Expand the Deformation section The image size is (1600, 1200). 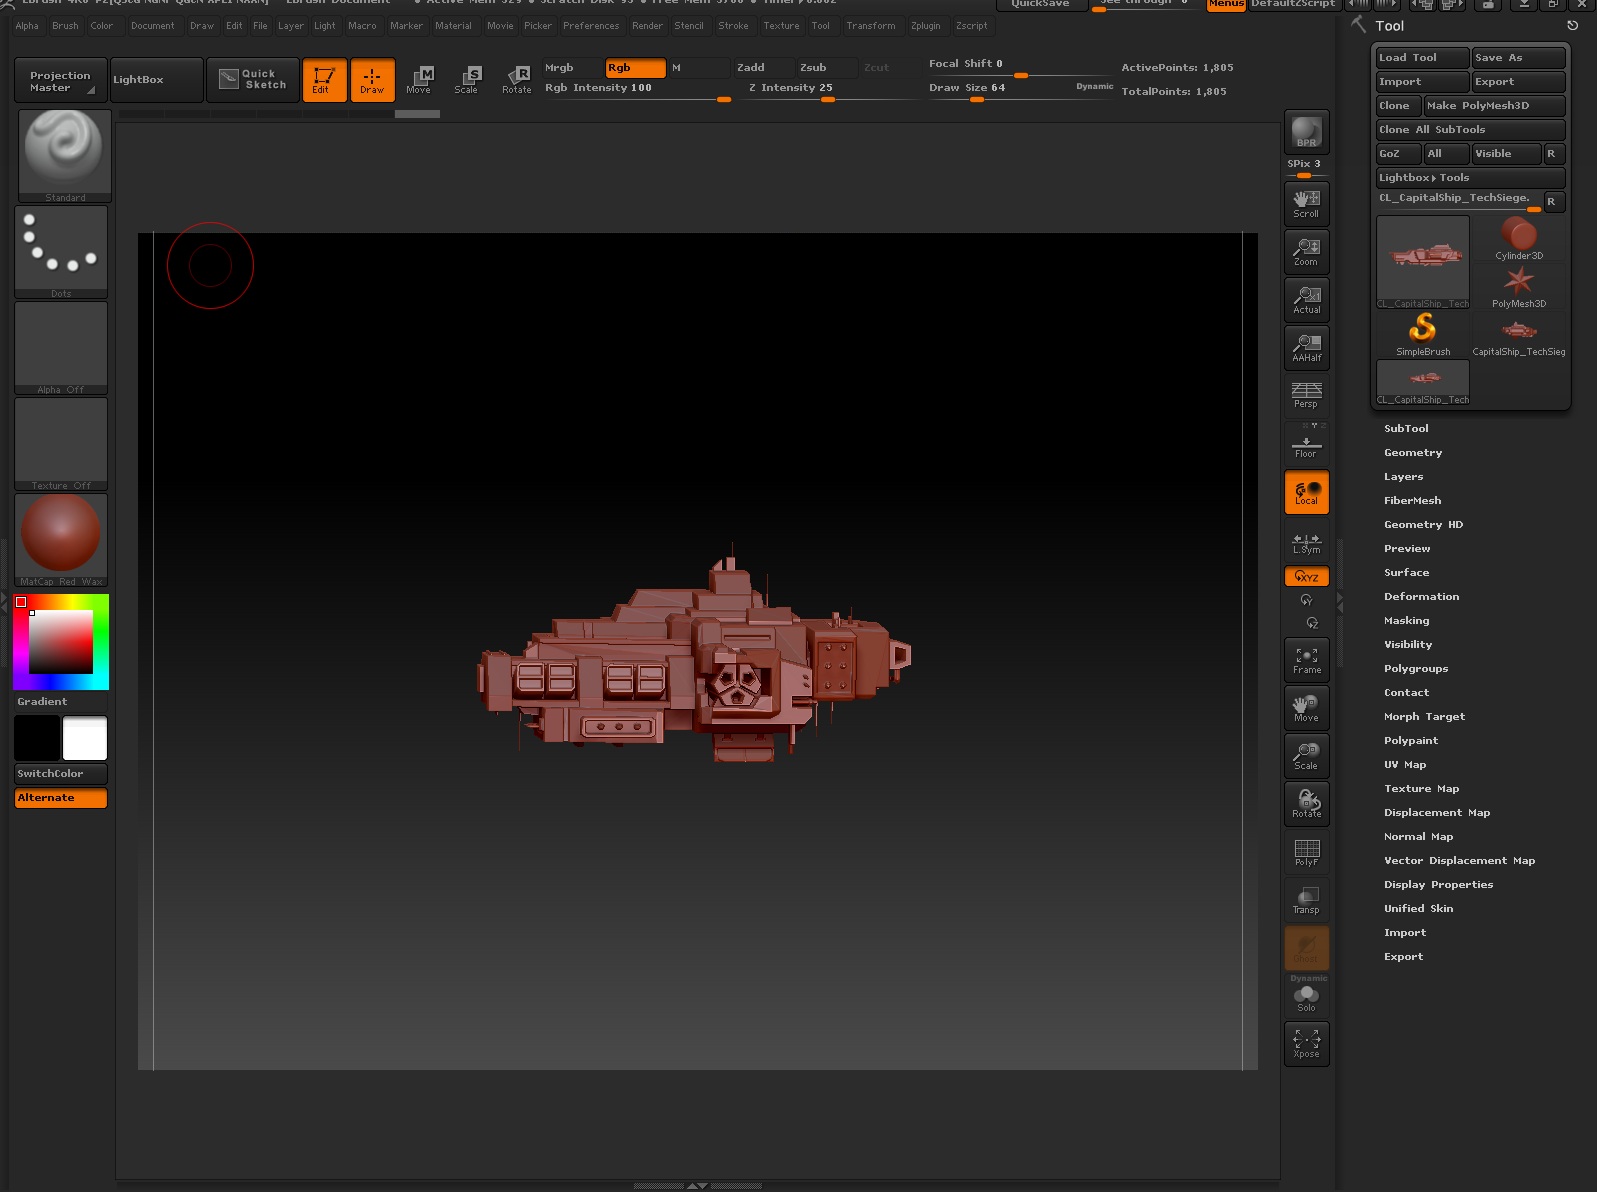click(x=1421, y=596)
